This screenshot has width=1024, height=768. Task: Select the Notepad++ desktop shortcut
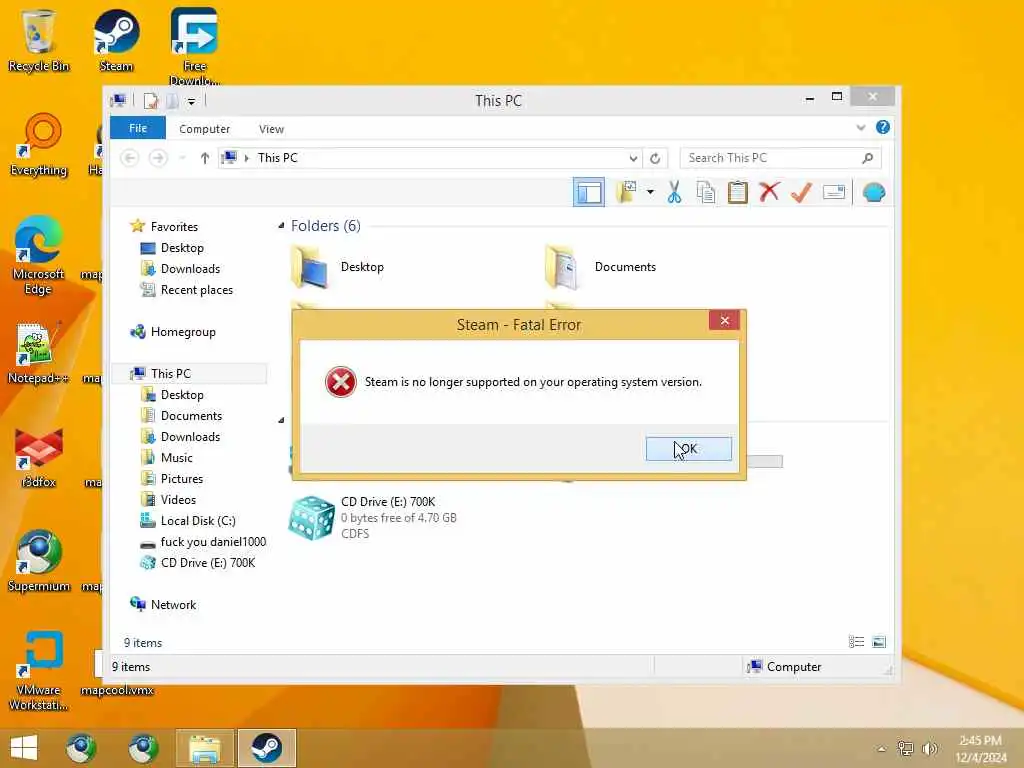tap(39, 353)
